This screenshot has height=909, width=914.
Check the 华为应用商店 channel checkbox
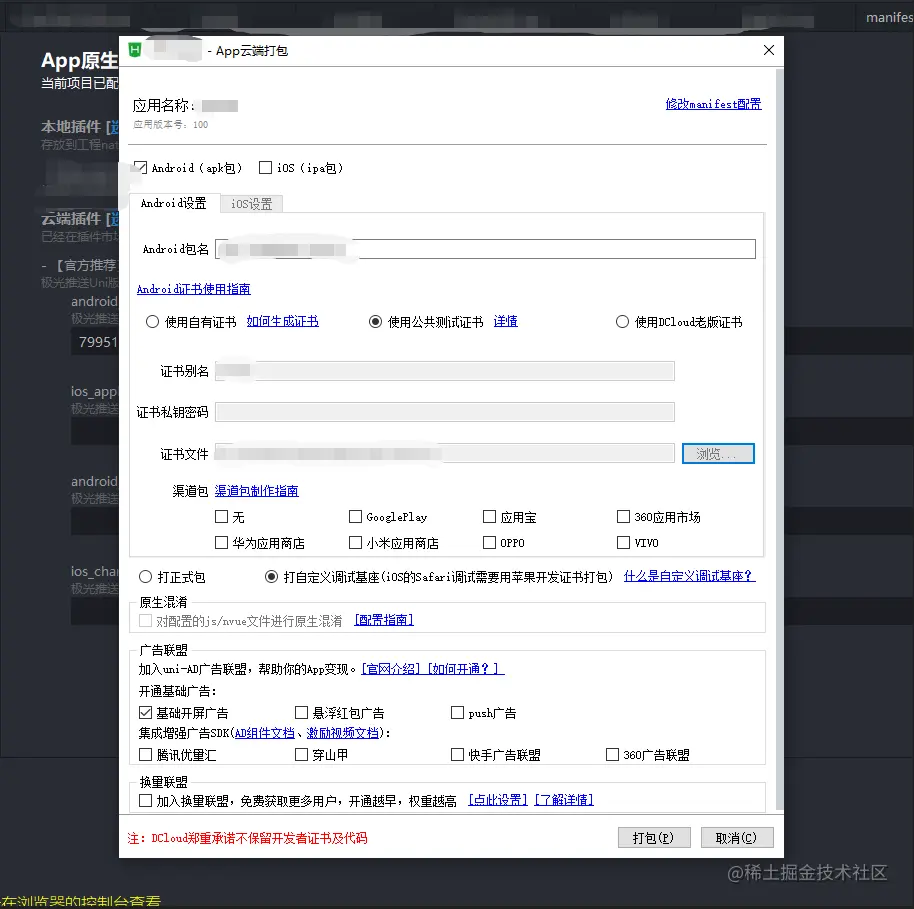coord(222,543)
